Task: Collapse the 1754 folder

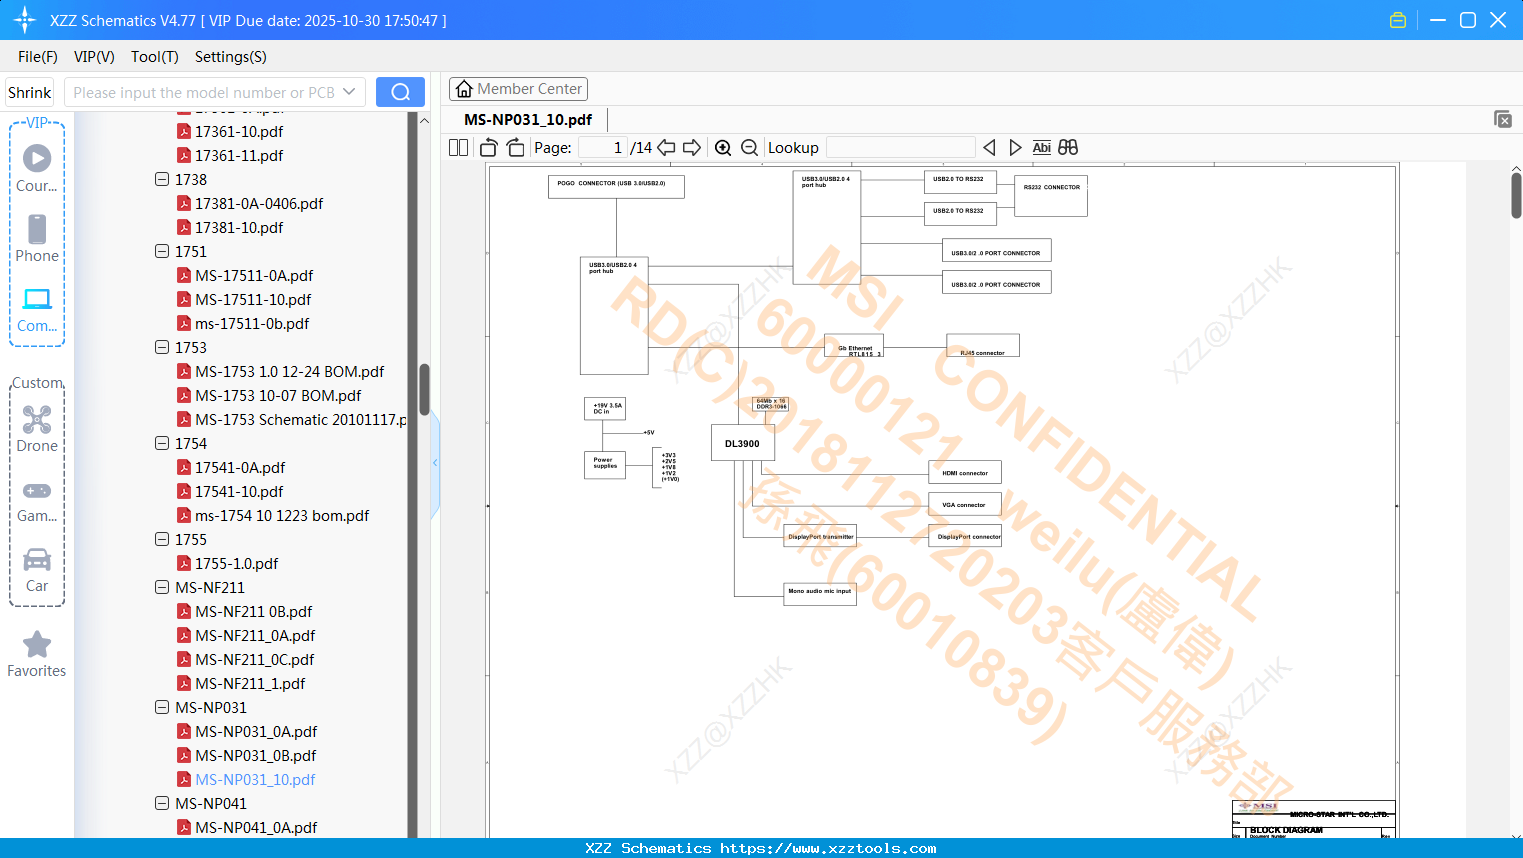Action: (162, 443)
